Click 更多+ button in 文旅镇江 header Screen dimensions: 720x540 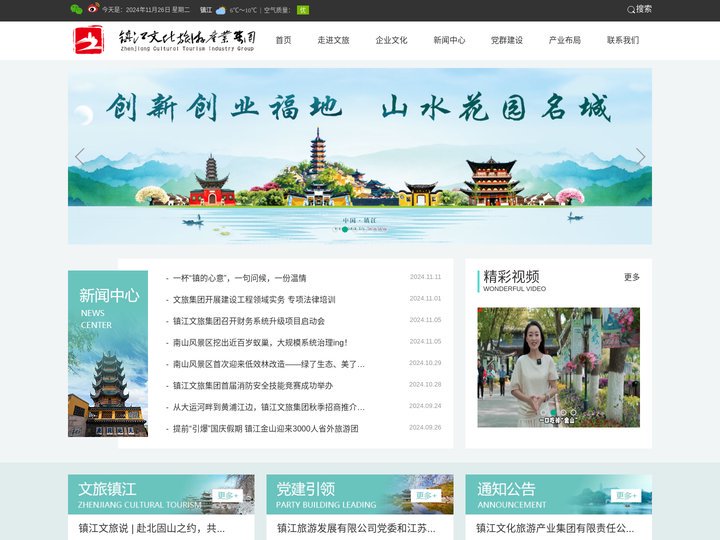228,495
